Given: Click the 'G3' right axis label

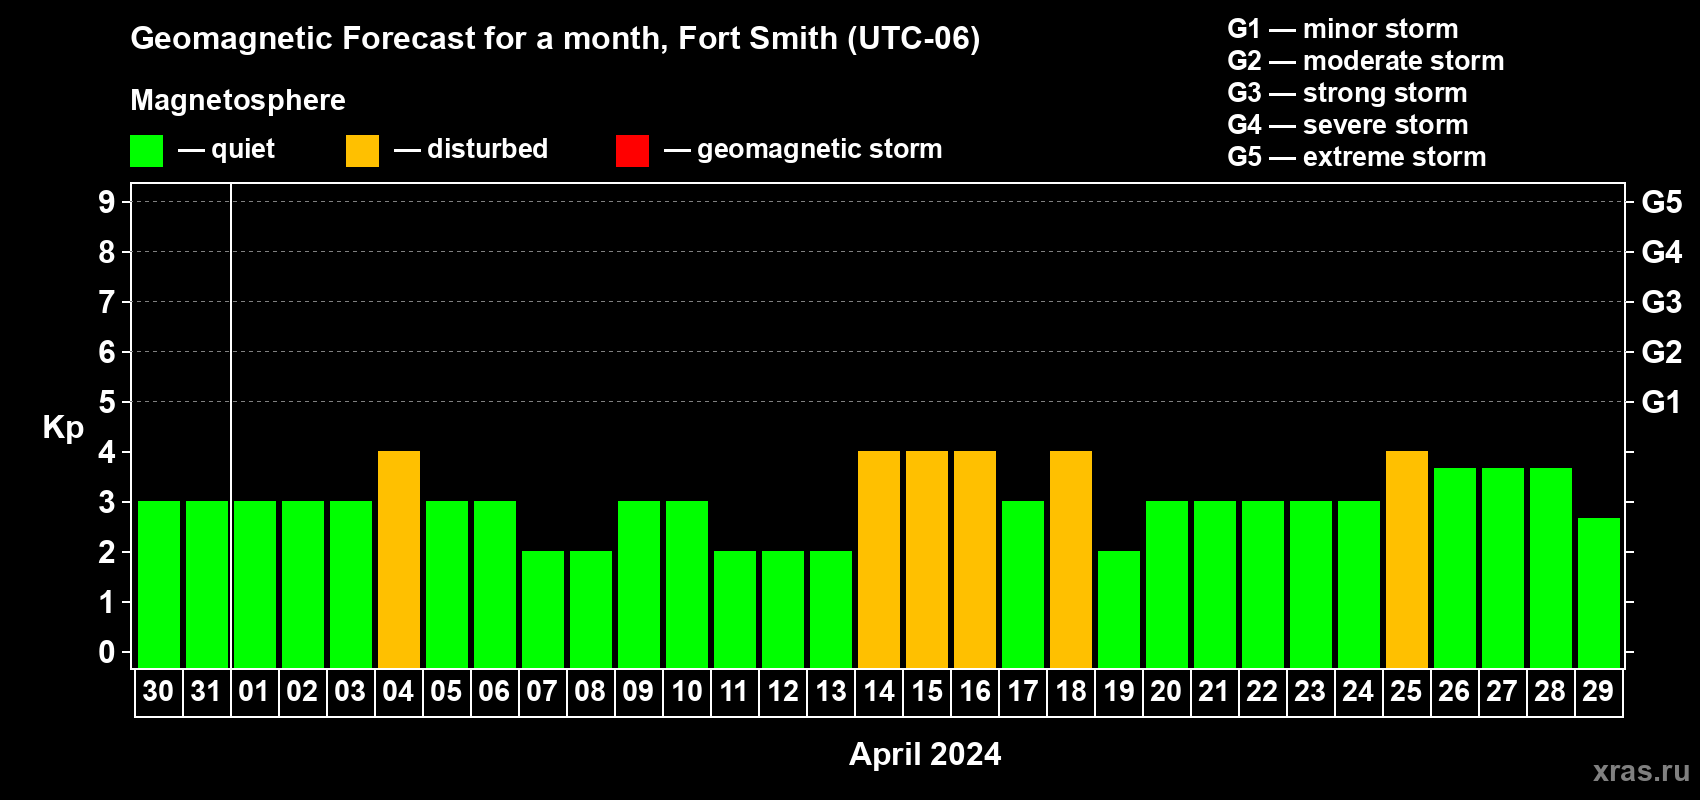Looking at the screenshot, I should (x=1662, y=302).
